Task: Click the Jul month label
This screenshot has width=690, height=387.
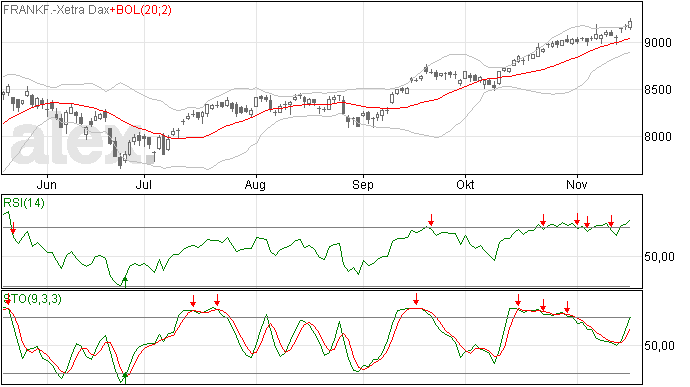Action: click(x=143, y=184)
